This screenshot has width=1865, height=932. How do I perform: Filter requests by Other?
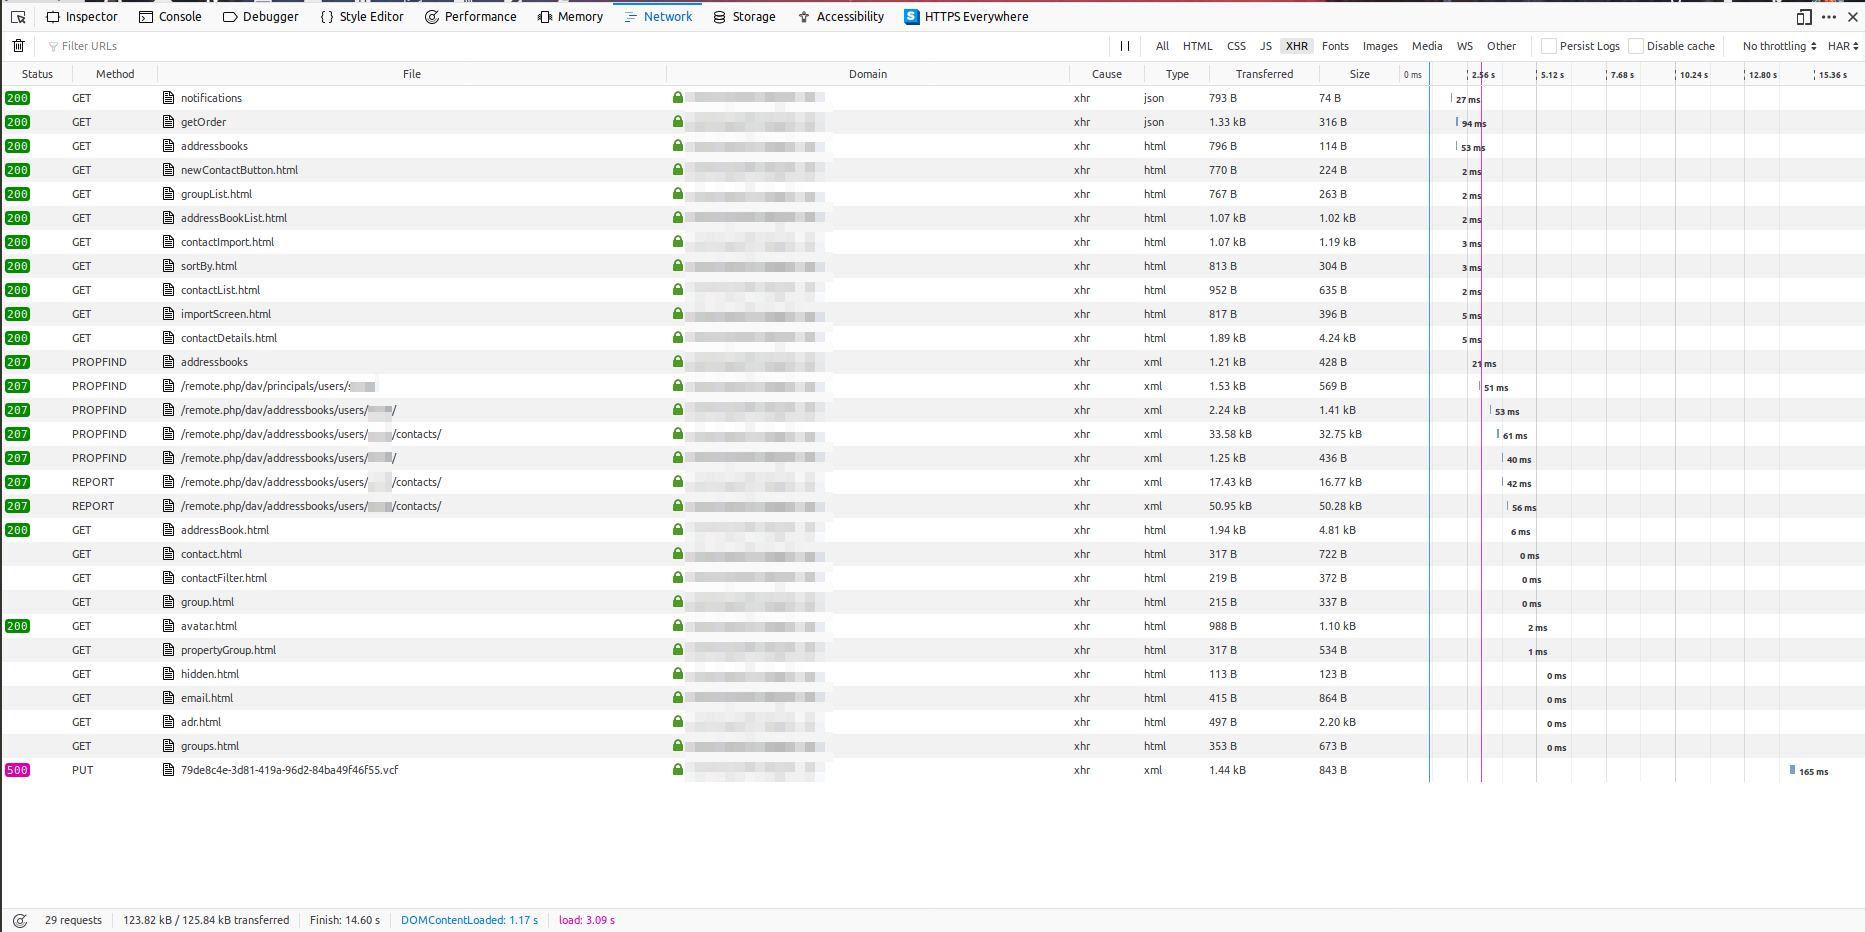(x=1501, y=46)
